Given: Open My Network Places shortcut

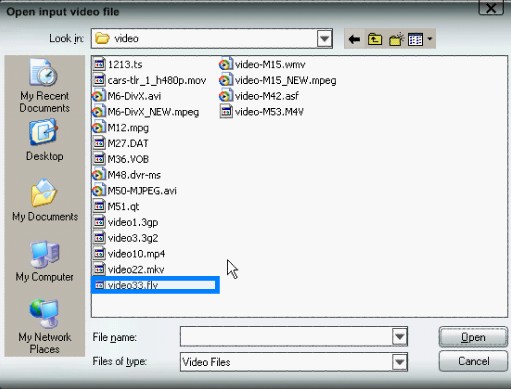Looking at the screenshot, I should click(44, 327).
